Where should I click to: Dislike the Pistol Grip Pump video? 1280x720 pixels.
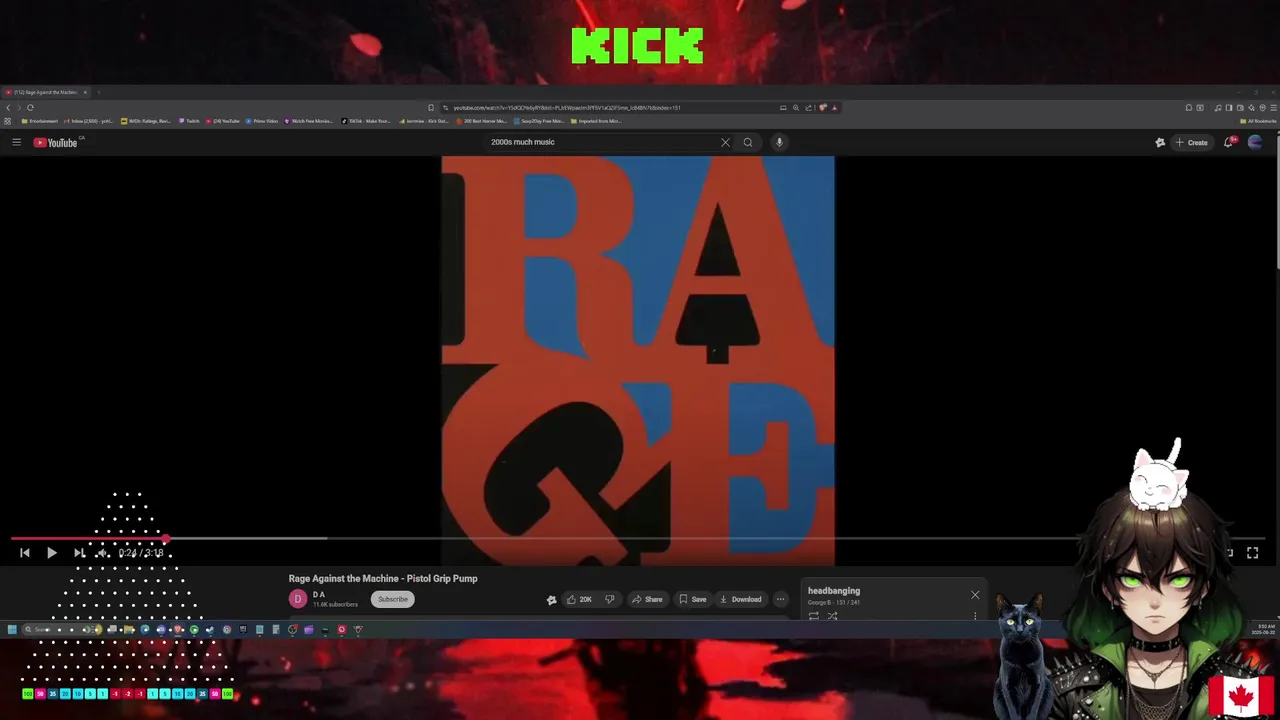(610, 599)
